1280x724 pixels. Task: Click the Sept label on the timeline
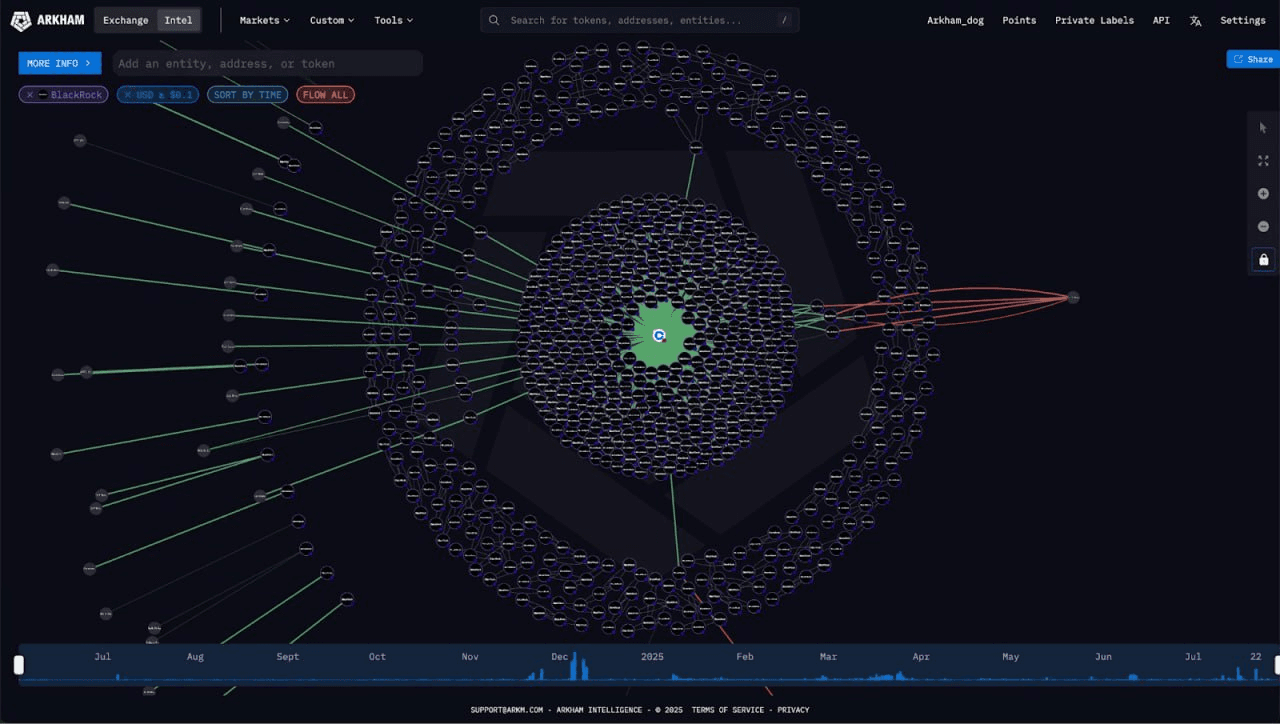pos(287,657)
